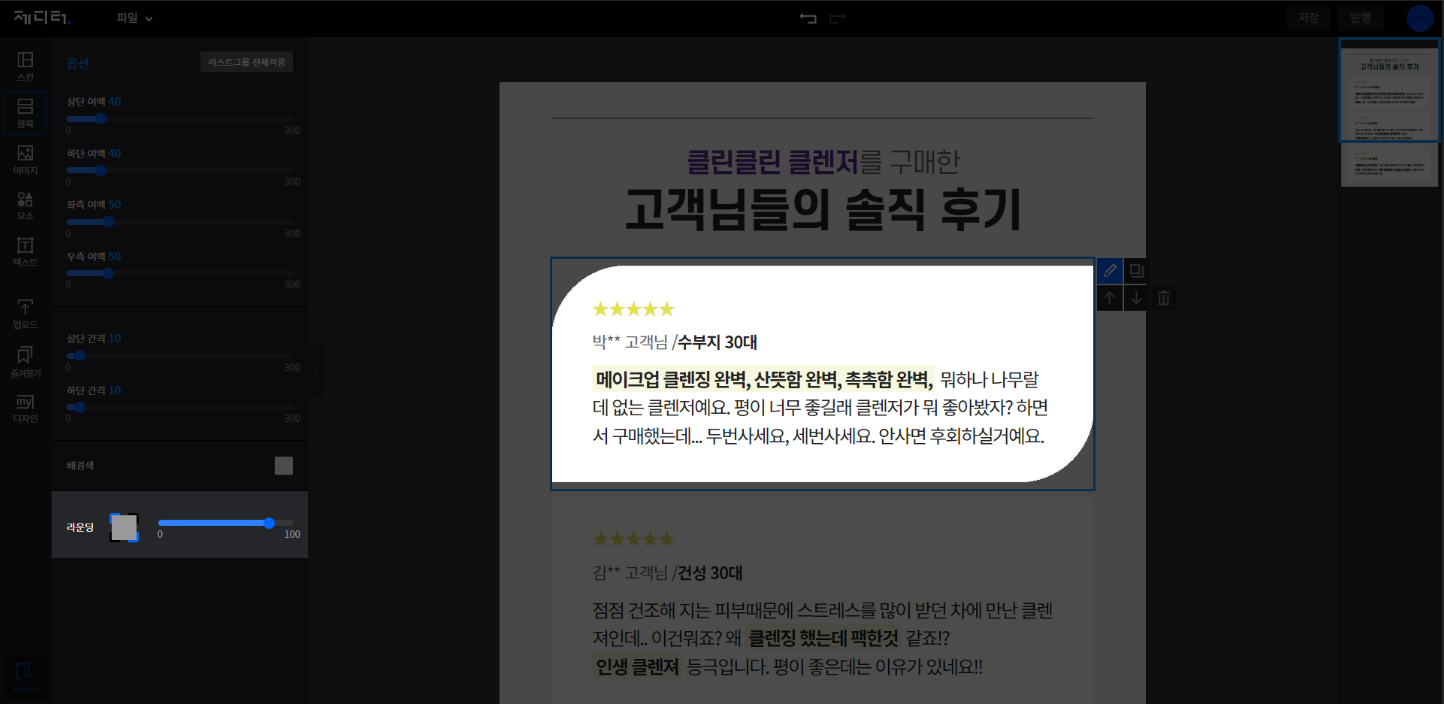The image size is (1444, 704).
Task: Click the text 박** 고객님 /수부지 30대
Action: point(674,342)
